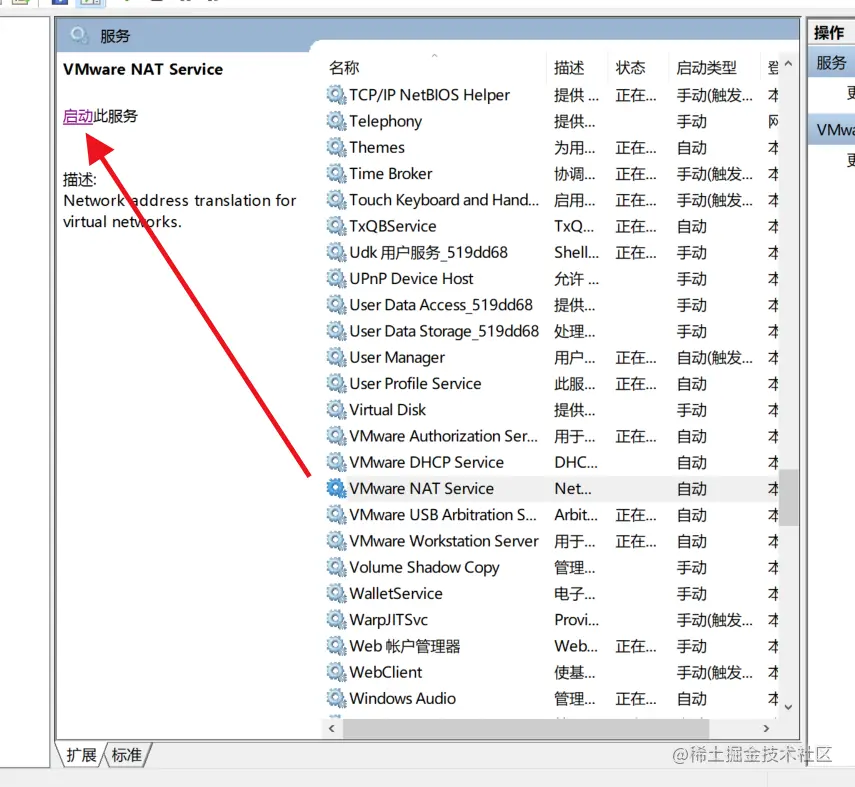Click the 自动 startup type of VMware NAT Service

691,488
